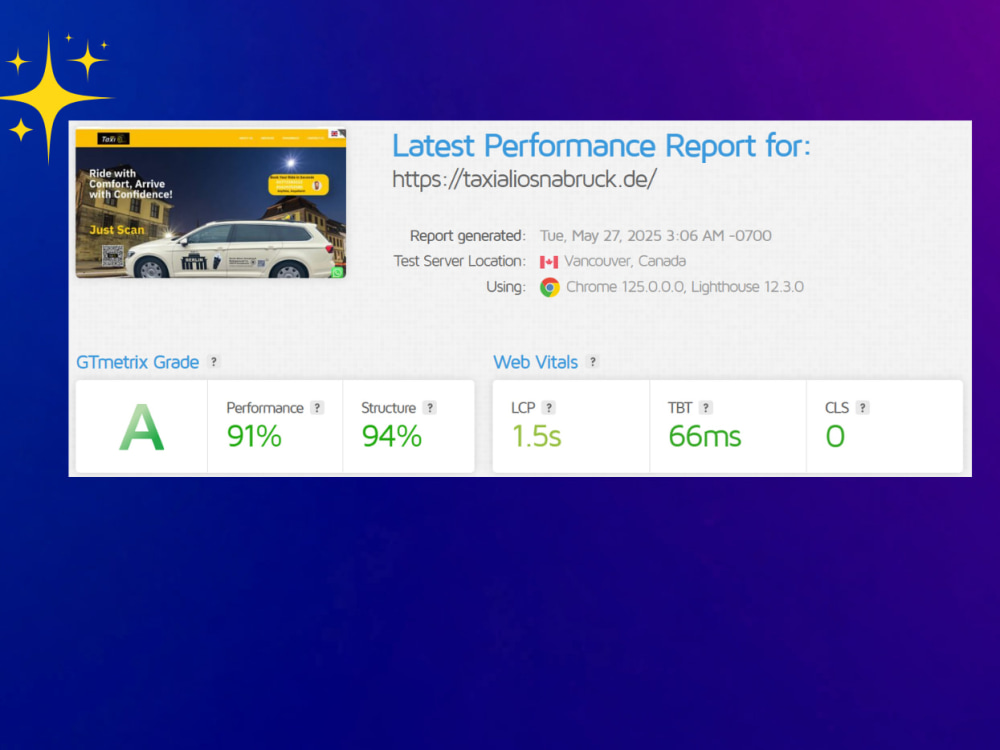Viewport: 1000px width, 750px height.
Task: Click the Test Server Location label
Action: coord(459,261)
